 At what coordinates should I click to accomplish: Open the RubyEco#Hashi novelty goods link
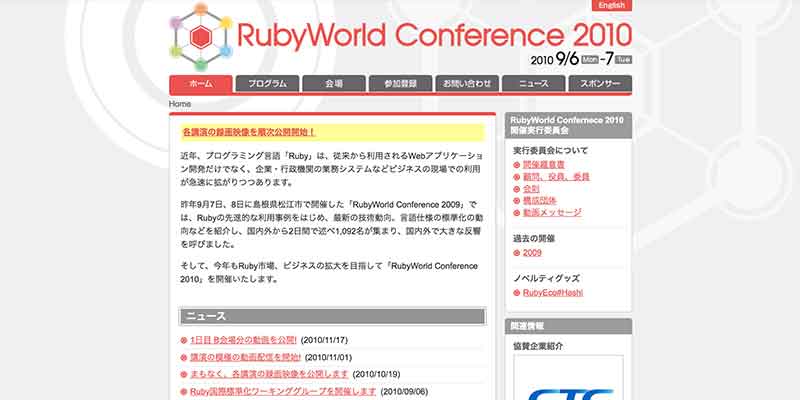tap(553, 292)
